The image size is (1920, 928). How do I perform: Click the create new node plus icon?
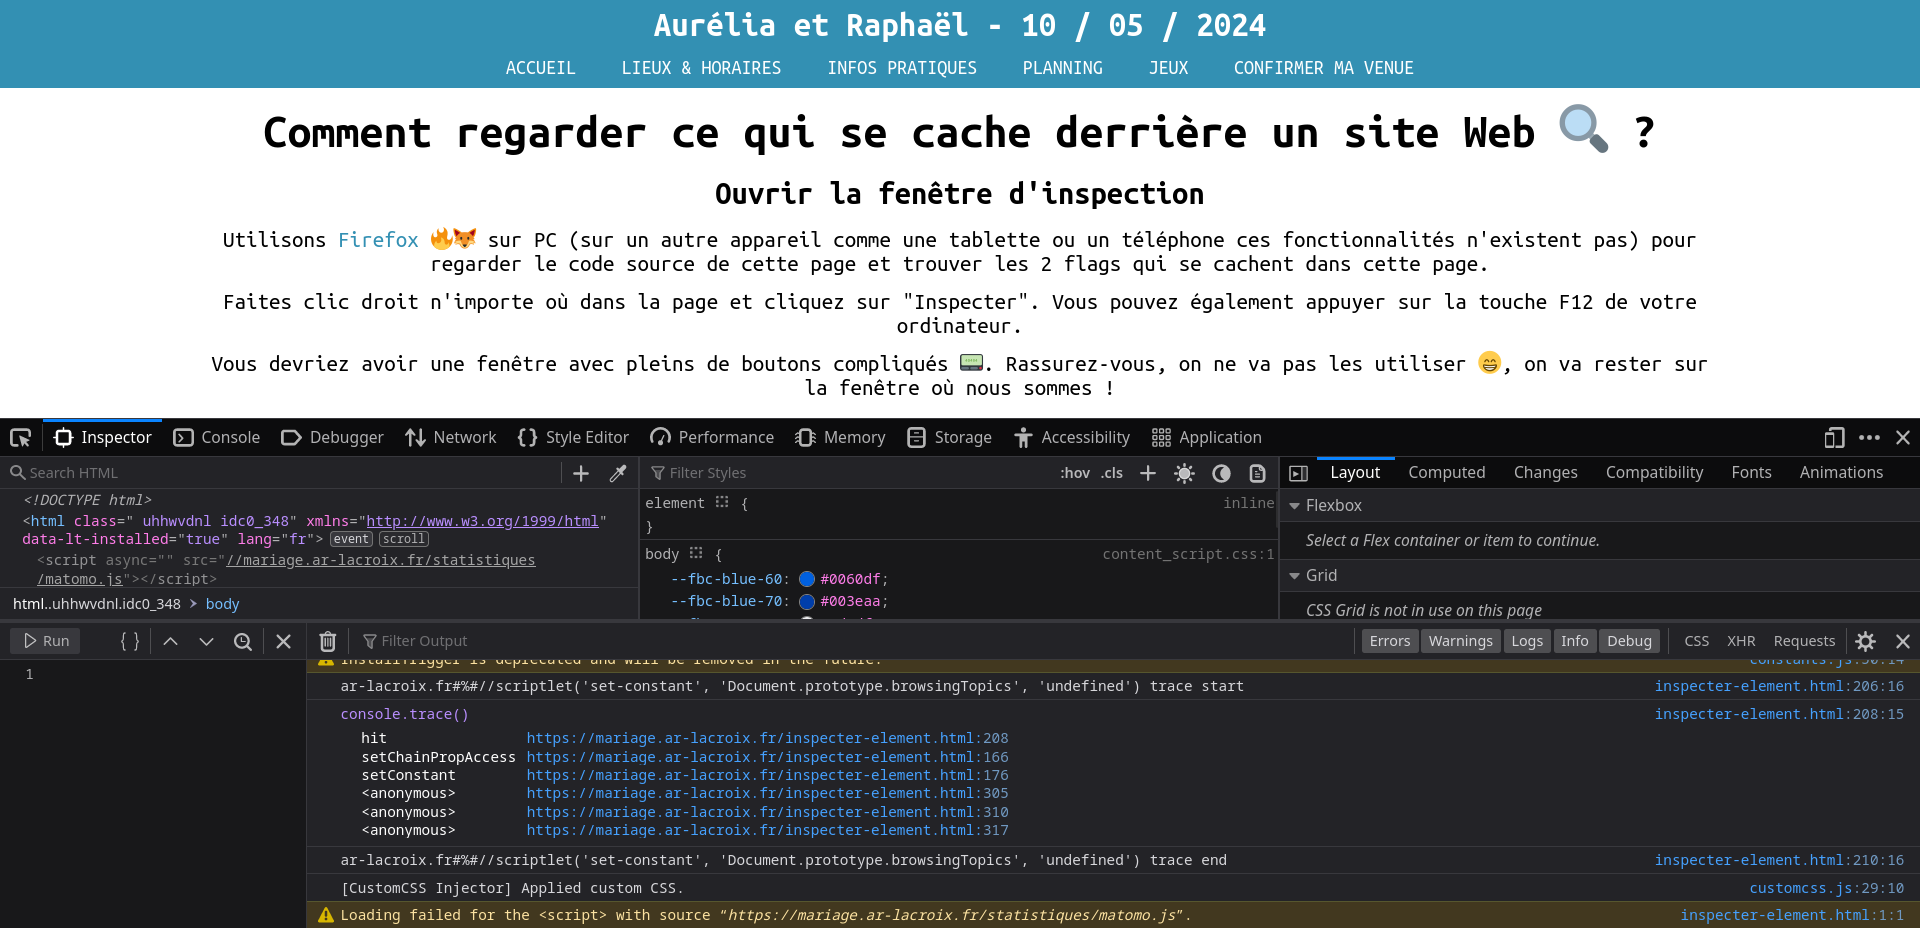point(581,473)
